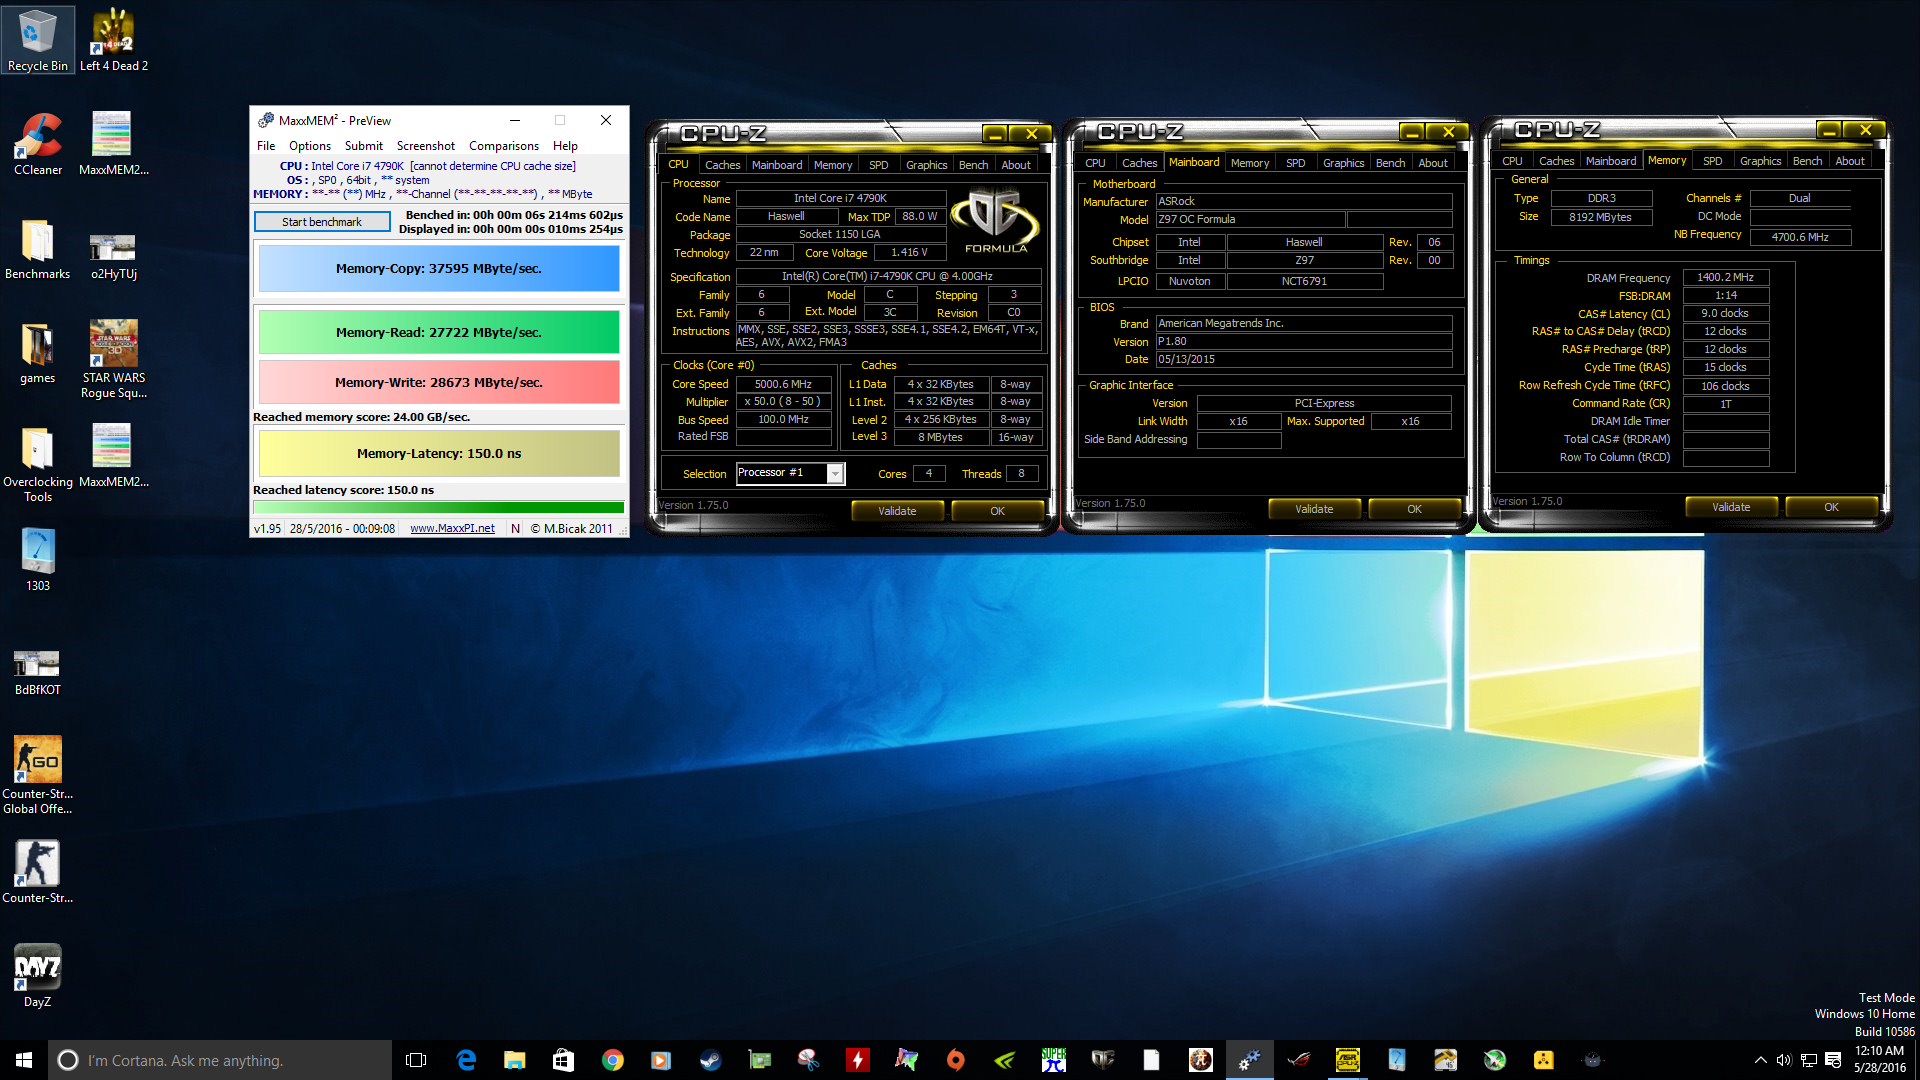Image resolution: width=1920 pixels, height=1080 pixels.
Task: Click OK in the Memory CPU-Z window
Action: point(1831,507)
